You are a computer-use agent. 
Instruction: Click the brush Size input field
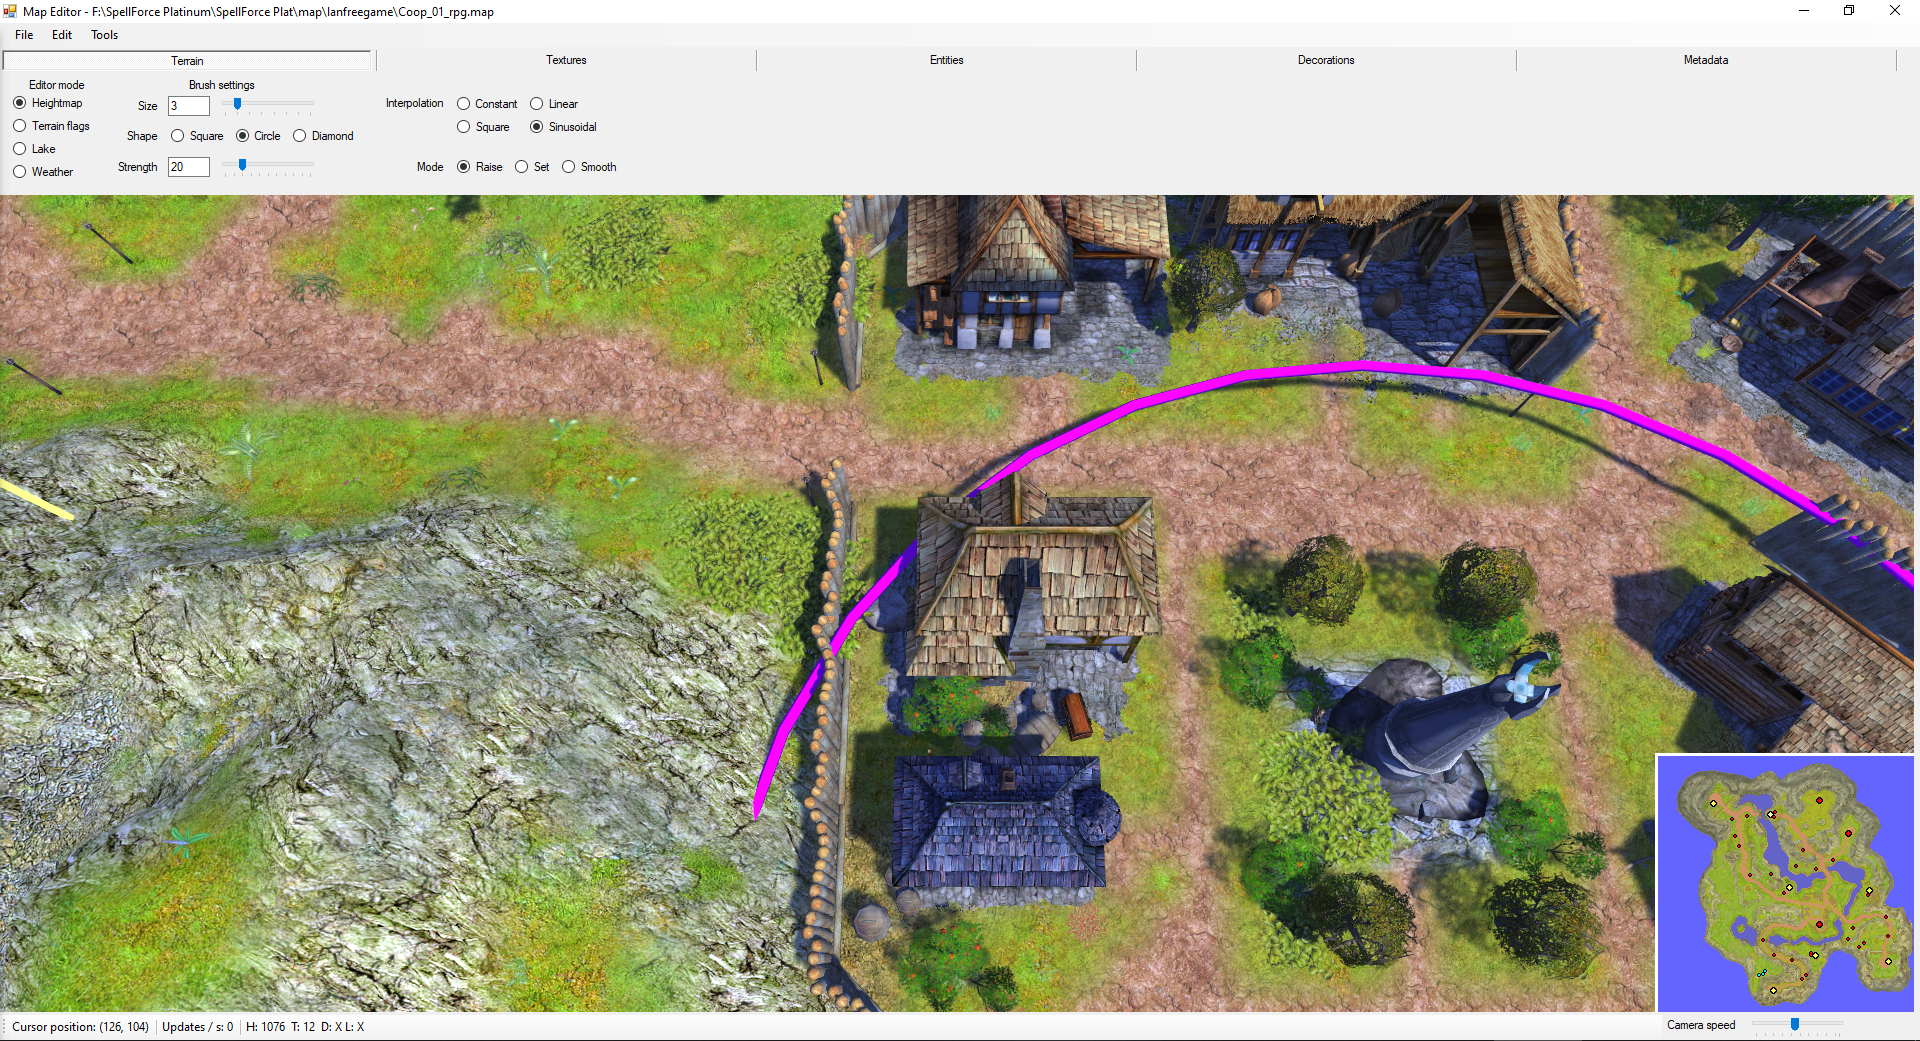coord(189,106)
